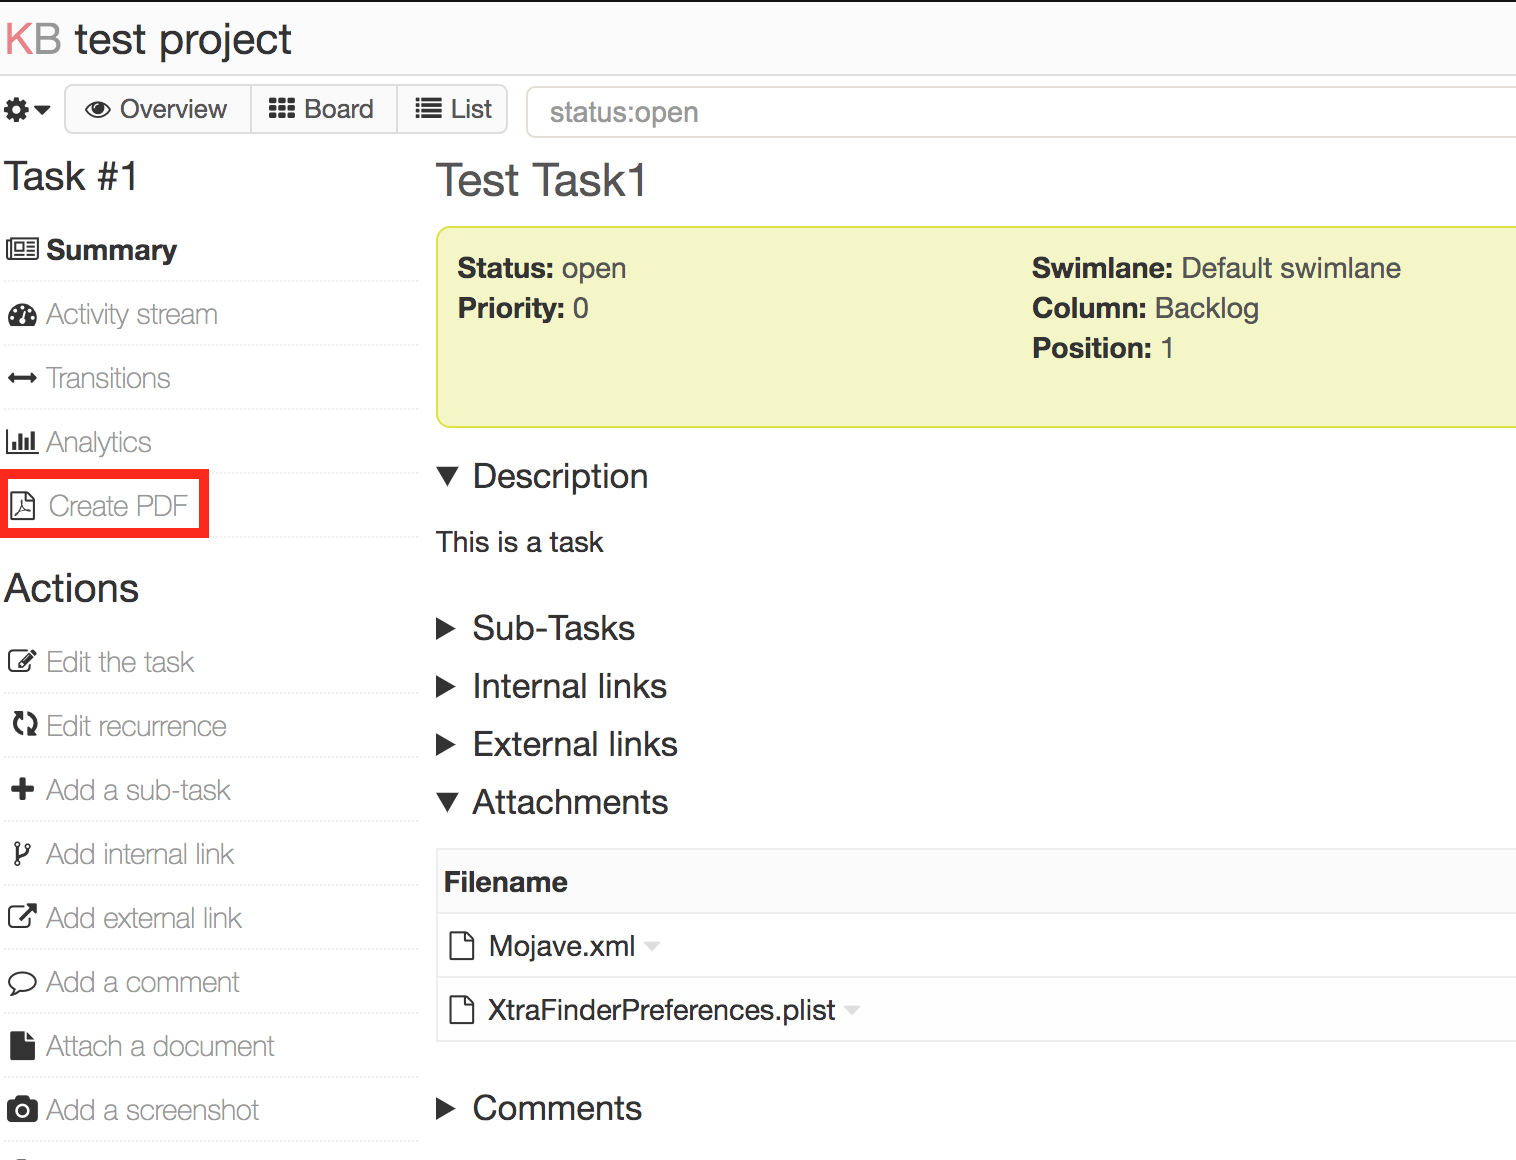Add a screenshot with the camera icon

tap(22, 1109)
